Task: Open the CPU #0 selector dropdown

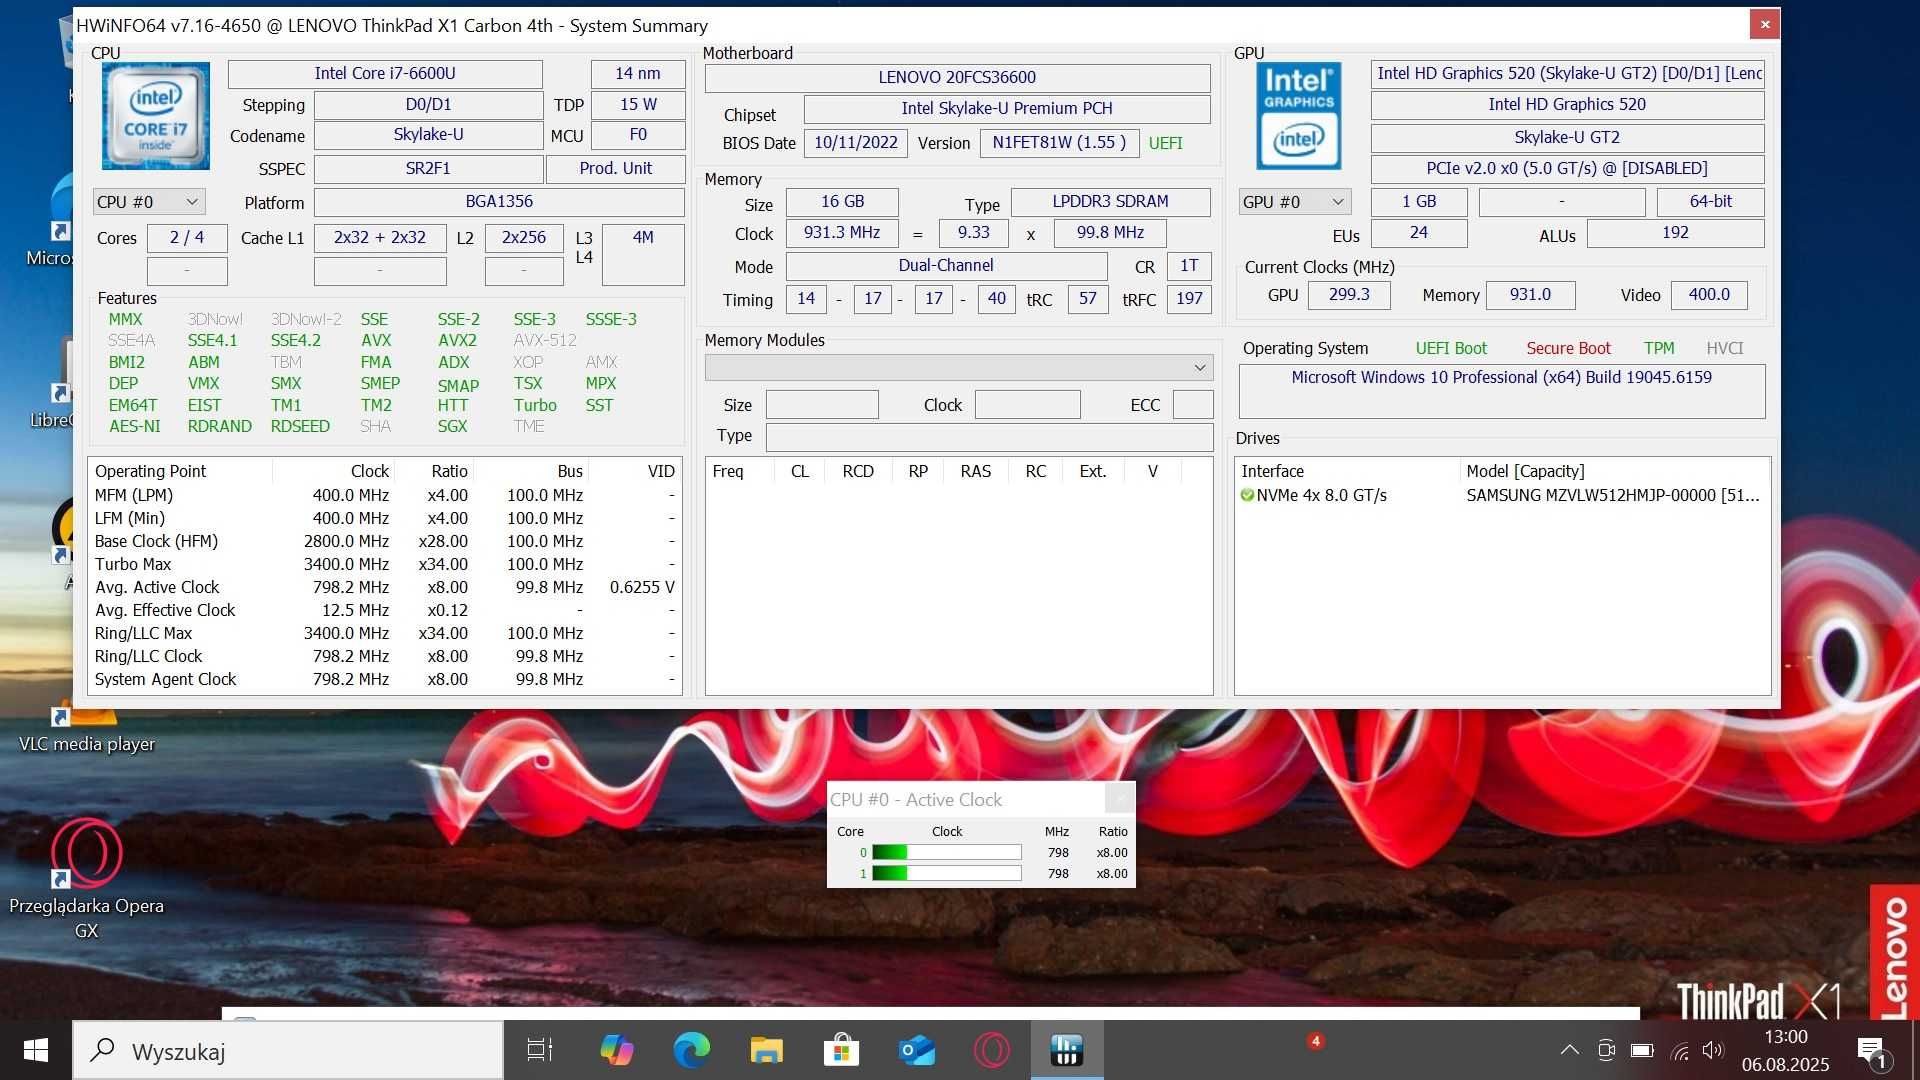Action: pos(149,202)
